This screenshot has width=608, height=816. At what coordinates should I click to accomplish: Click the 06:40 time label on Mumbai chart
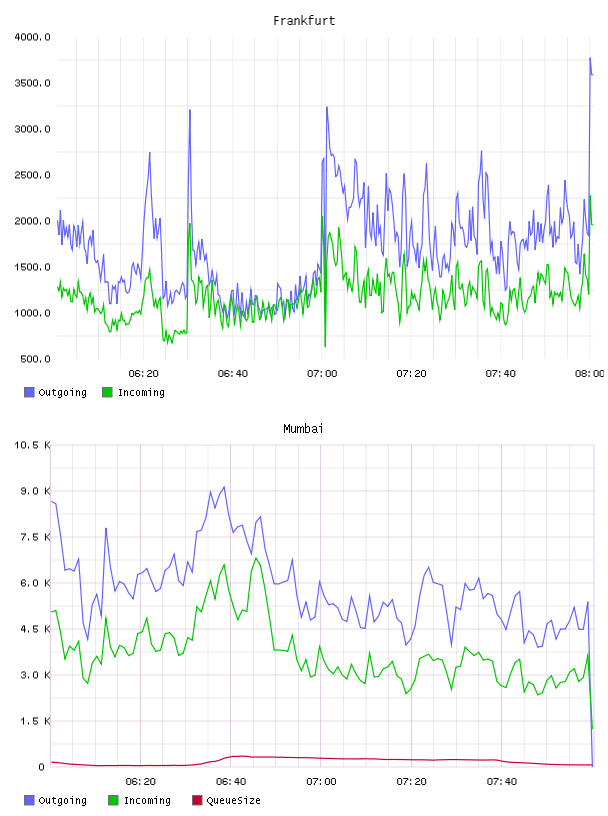click(x=231, y=782)
